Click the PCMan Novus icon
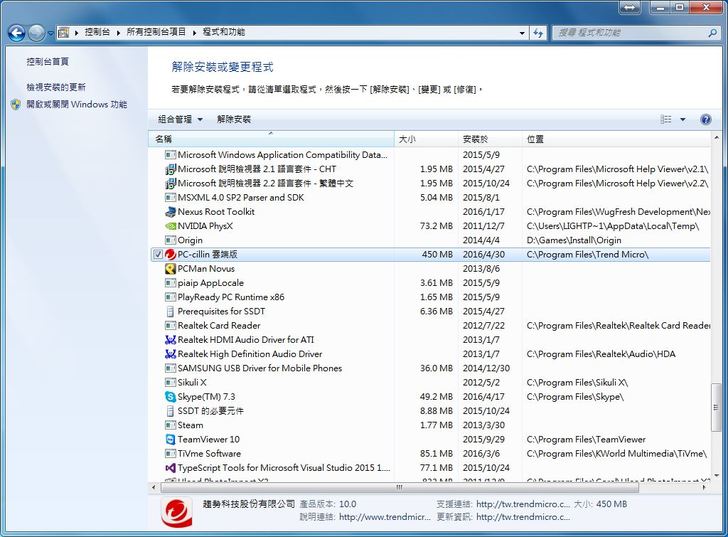The image size is (728, 537). pos(170,269)
